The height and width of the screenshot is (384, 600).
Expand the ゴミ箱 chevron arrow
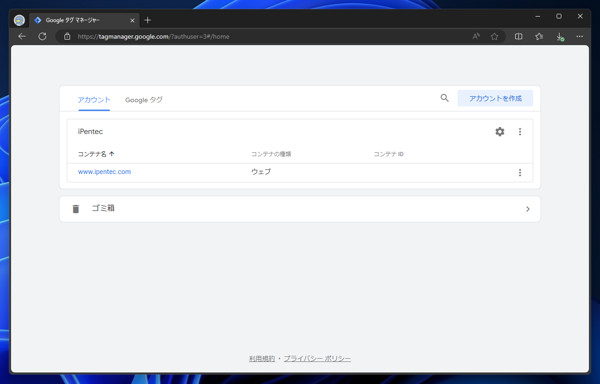(x=528, y=209)
